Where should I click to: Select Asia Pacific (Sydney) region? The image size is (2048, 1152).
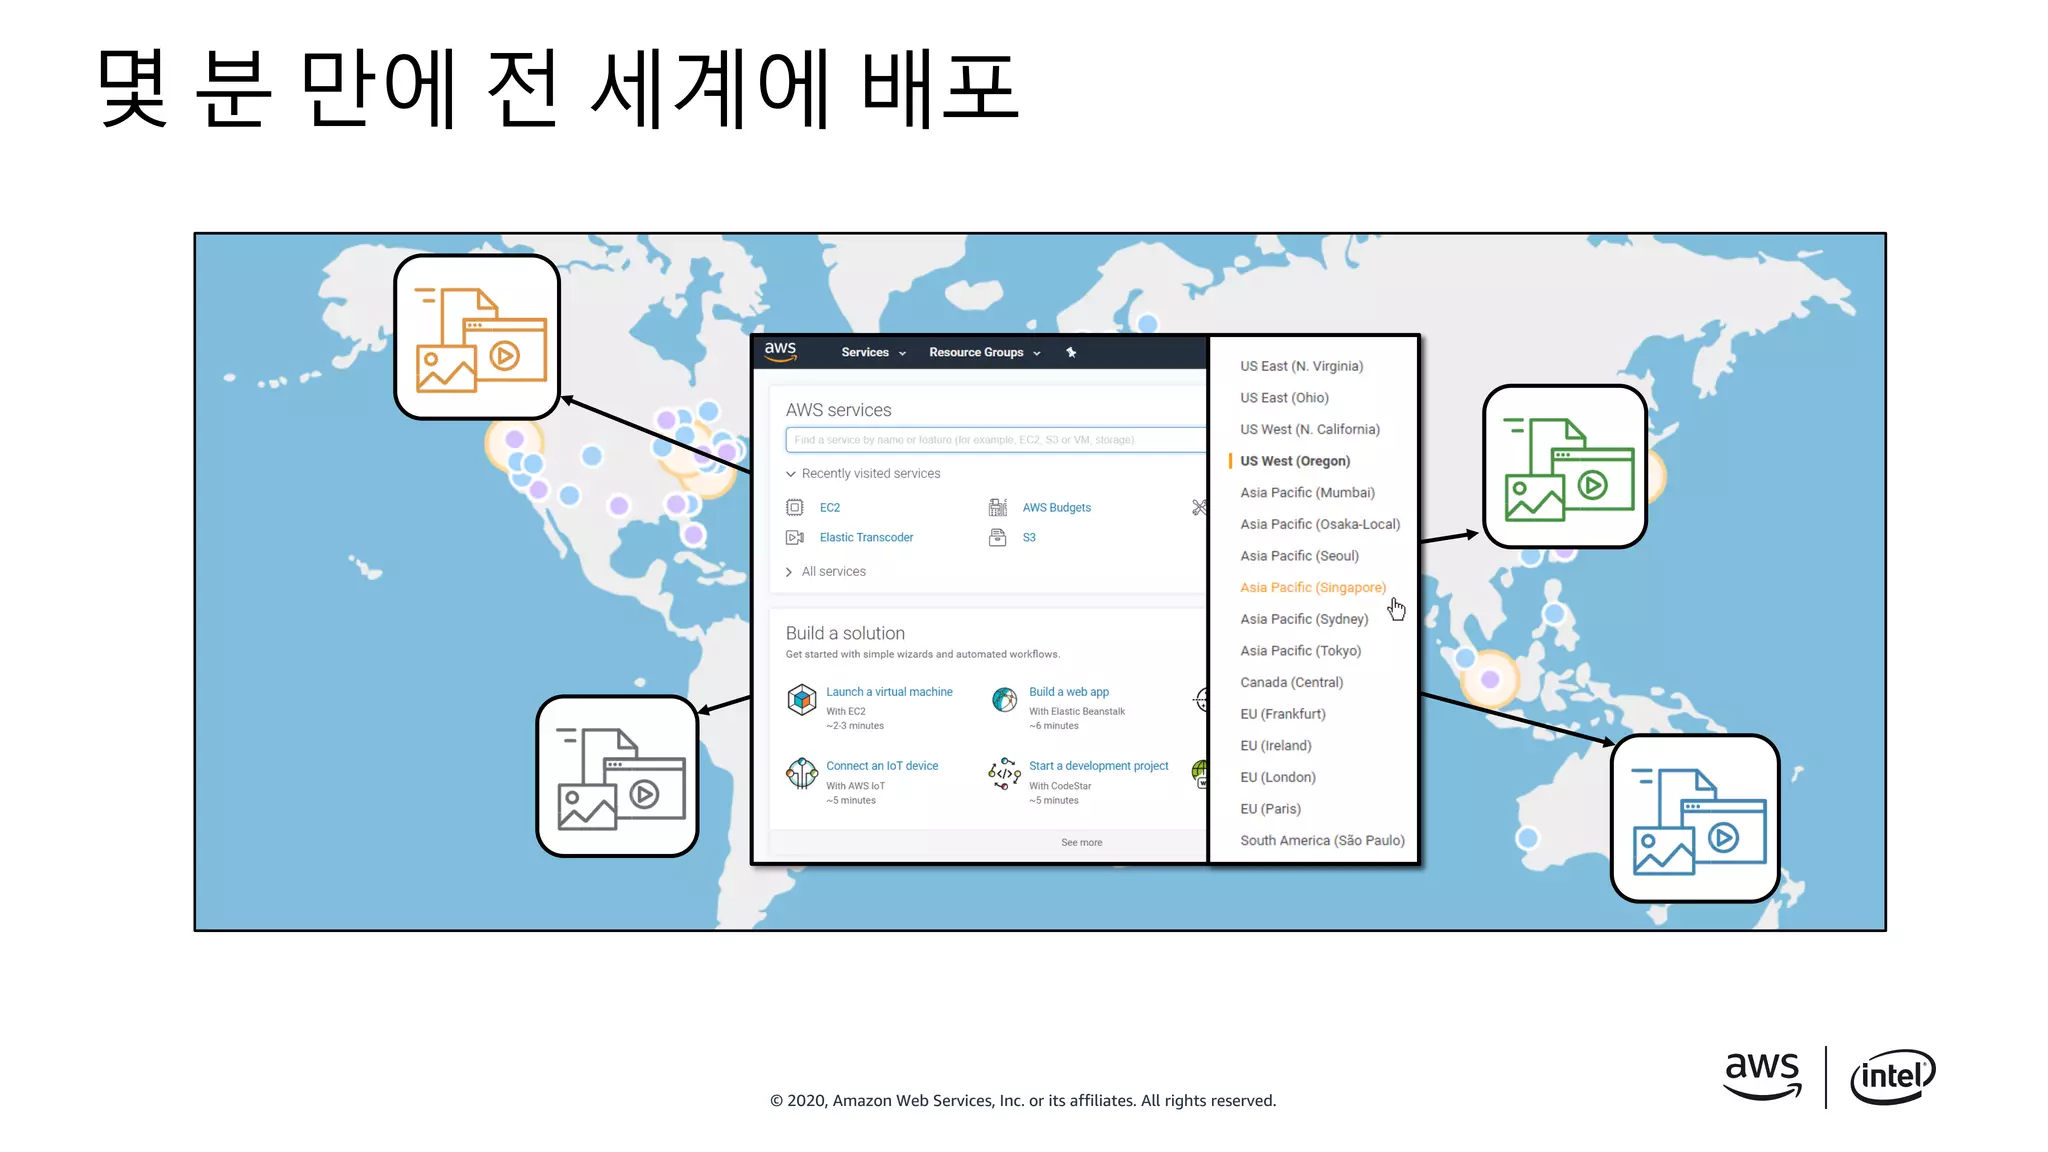1304,620
